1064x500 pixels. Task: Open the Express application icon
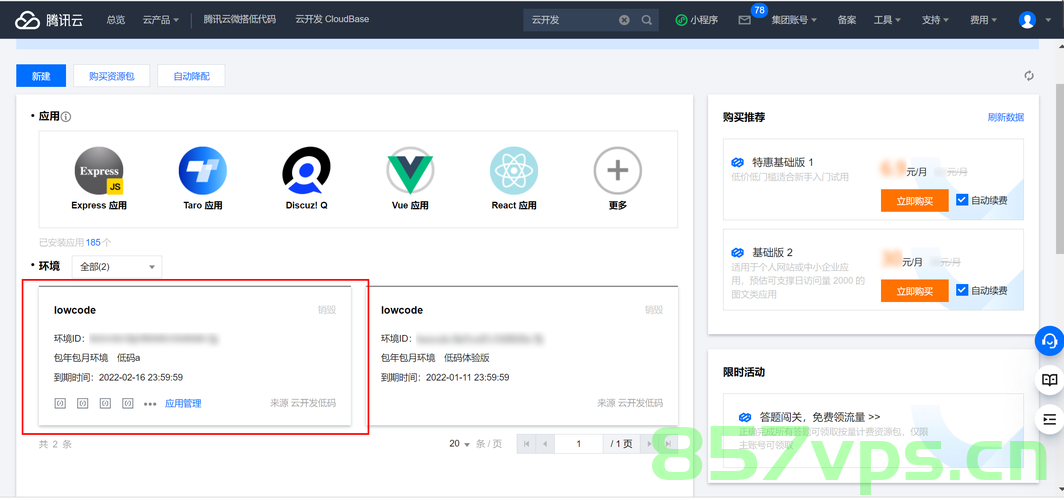[x=99, y=170]
